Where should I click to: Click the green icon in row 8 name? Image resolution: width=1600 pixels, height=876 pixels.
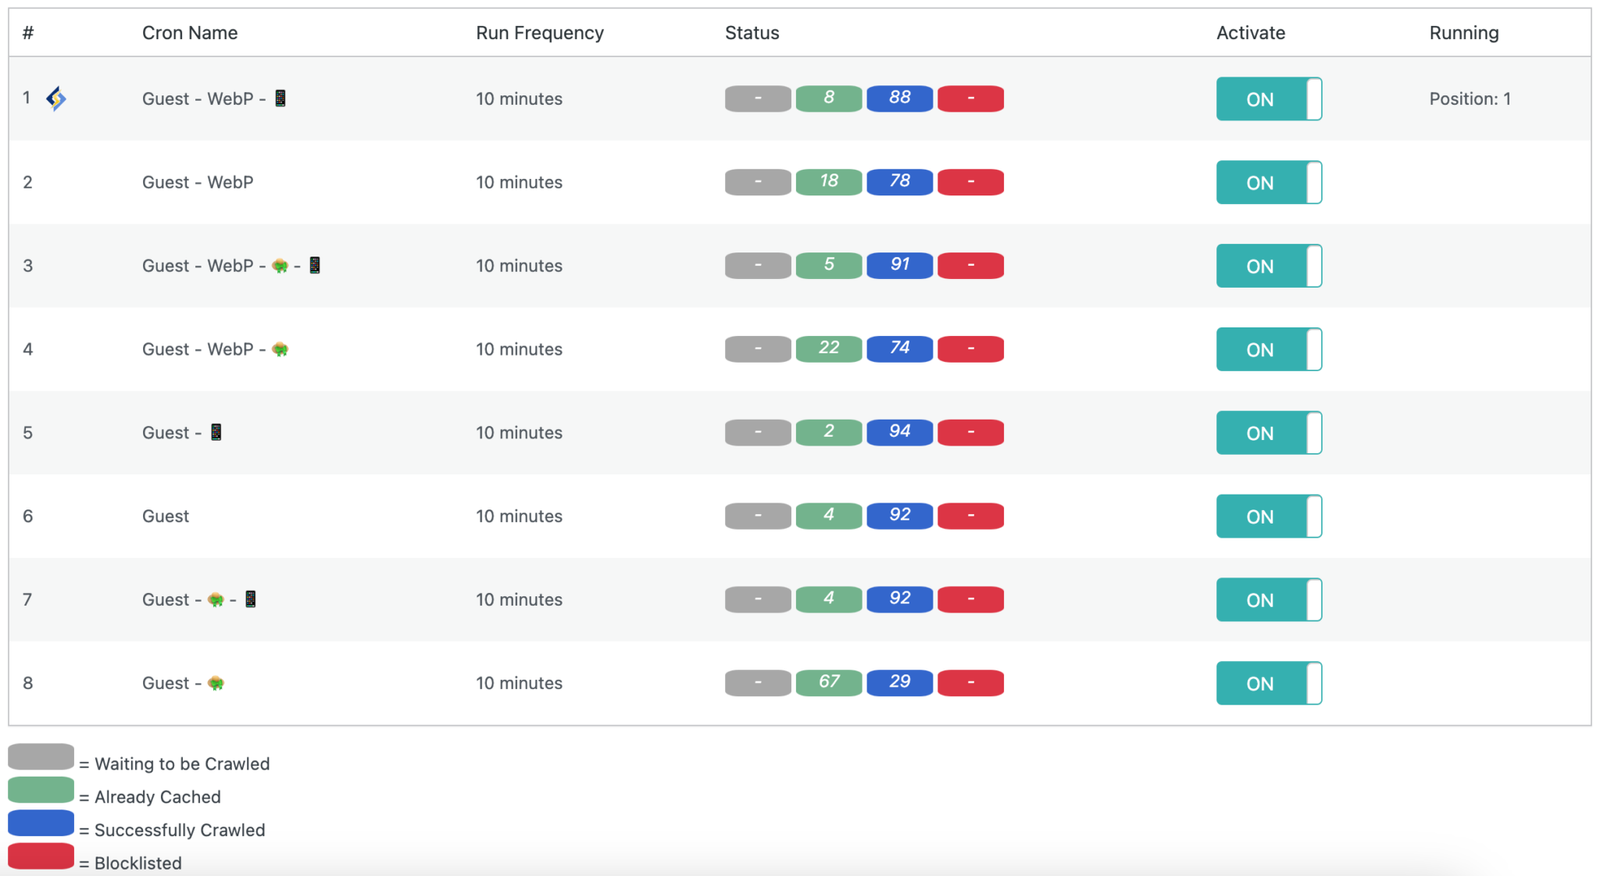click(x=216, y=683)
